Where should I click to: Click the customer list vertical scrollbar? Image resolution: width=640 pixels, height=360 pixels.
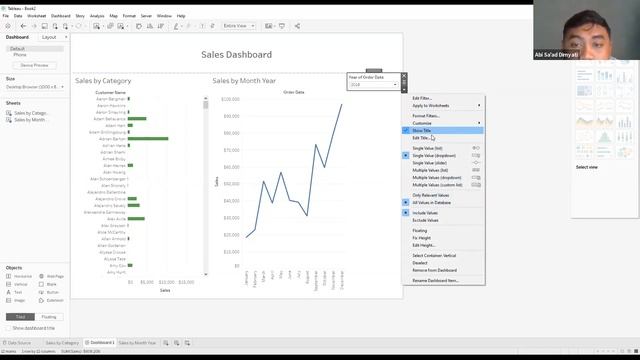pyautogui.click(x=206, y=186)
